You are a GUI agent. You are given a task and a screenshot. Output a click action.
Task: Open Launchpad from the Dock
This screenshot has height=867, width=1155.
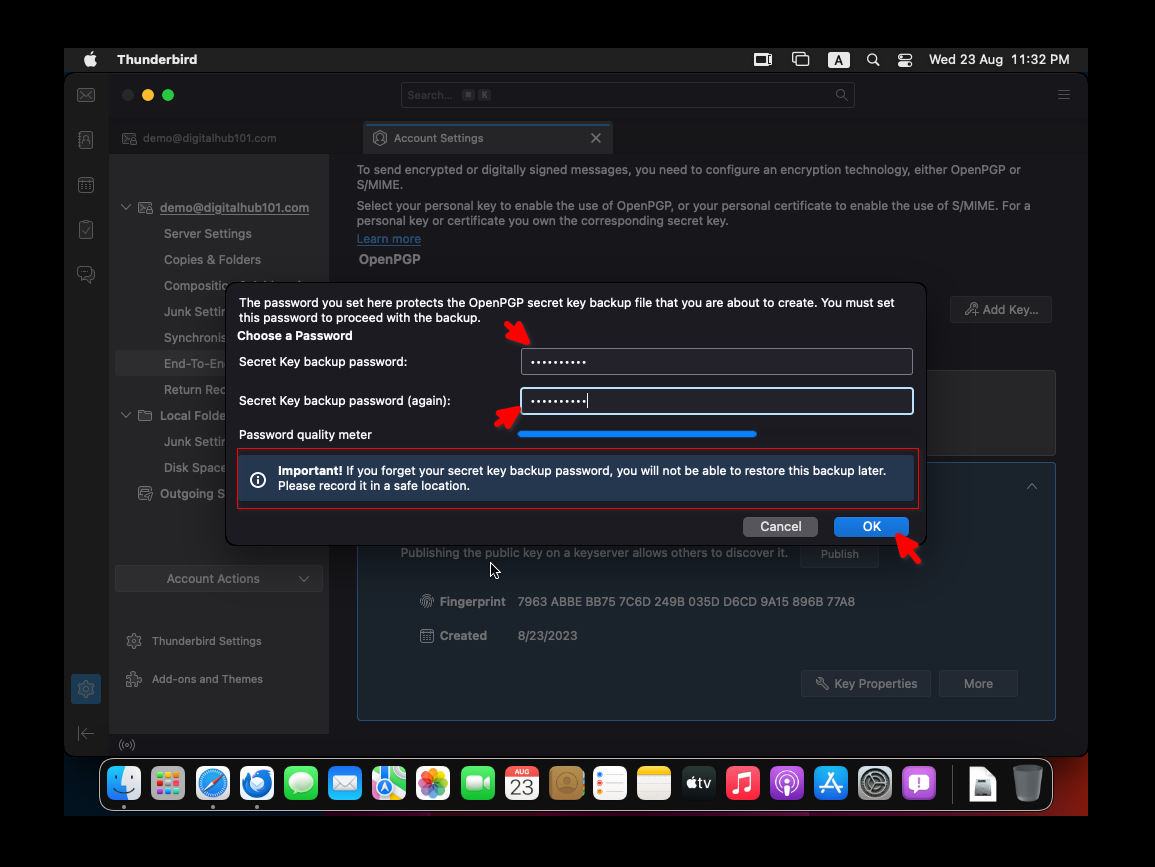[x=168, y=783]
